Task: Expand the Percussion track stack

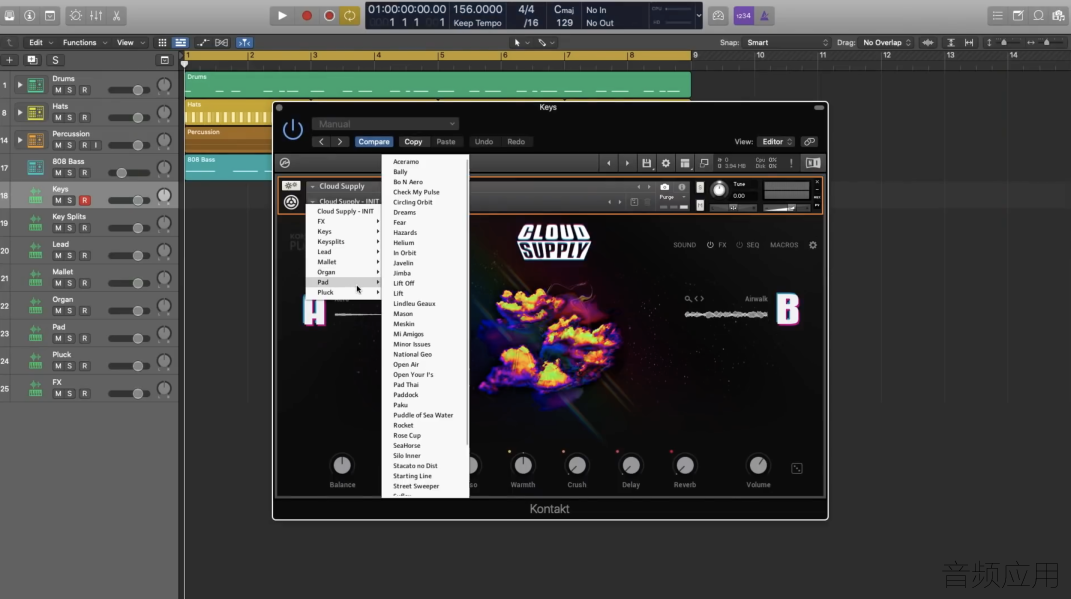Action: tap(20, 140)
